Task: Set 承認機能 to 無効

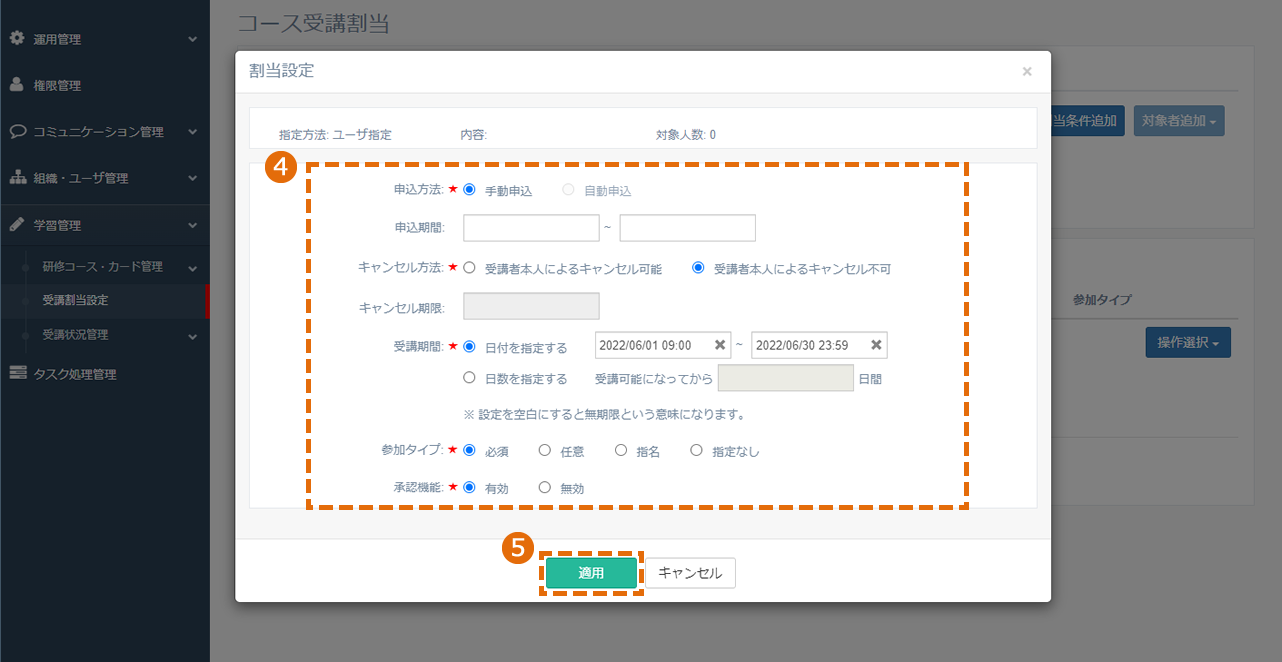Action: 545,487
